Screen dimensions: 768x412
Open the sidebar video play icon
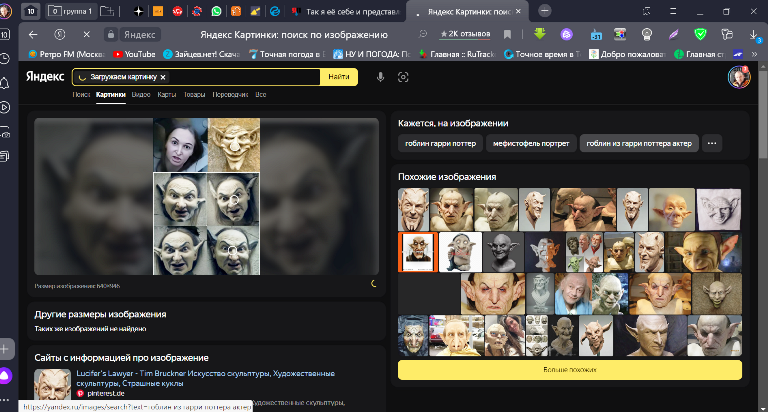coord(5,107)
